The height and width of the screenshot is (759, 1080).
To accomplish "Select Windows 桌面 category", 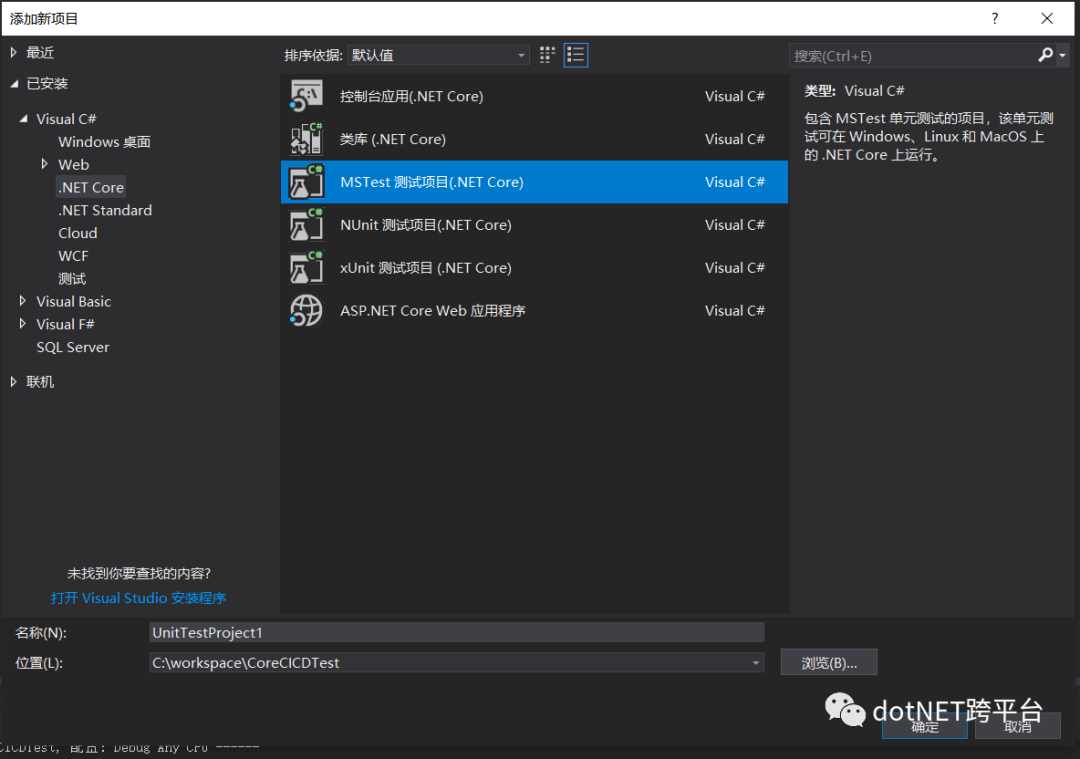I will click(x=104, y=142).
